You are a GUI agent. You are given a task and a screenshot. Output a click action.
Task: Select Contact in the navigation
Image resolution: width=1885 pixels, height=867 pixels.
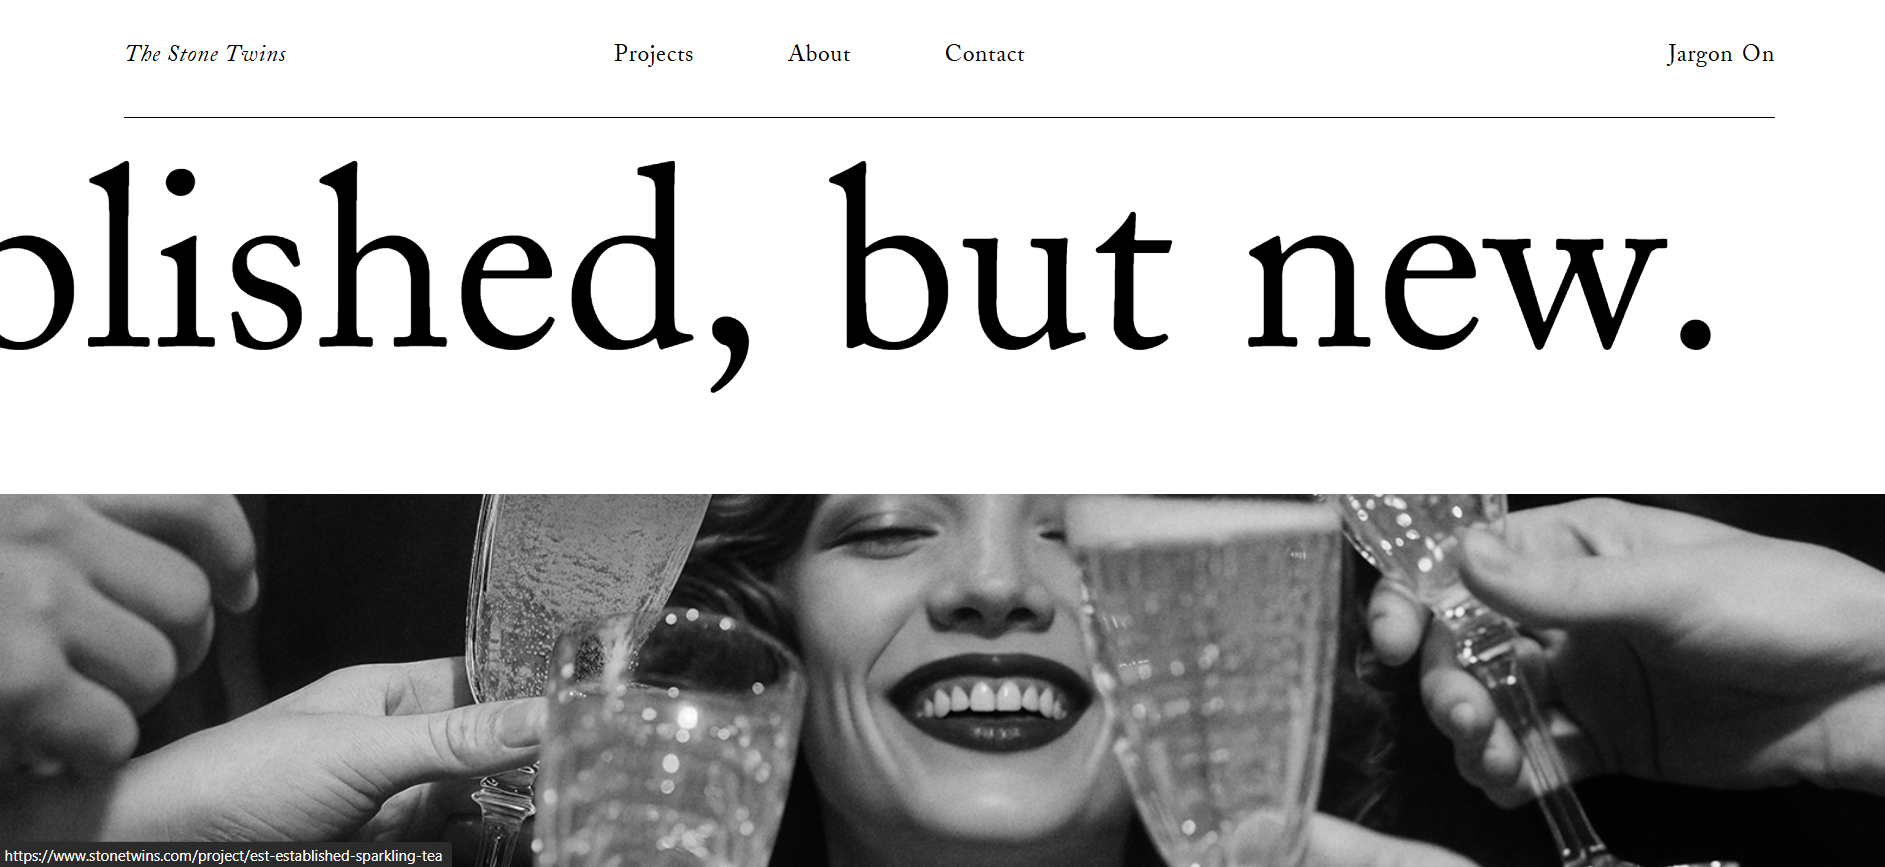pyautogui.click(x=985, y=54)
